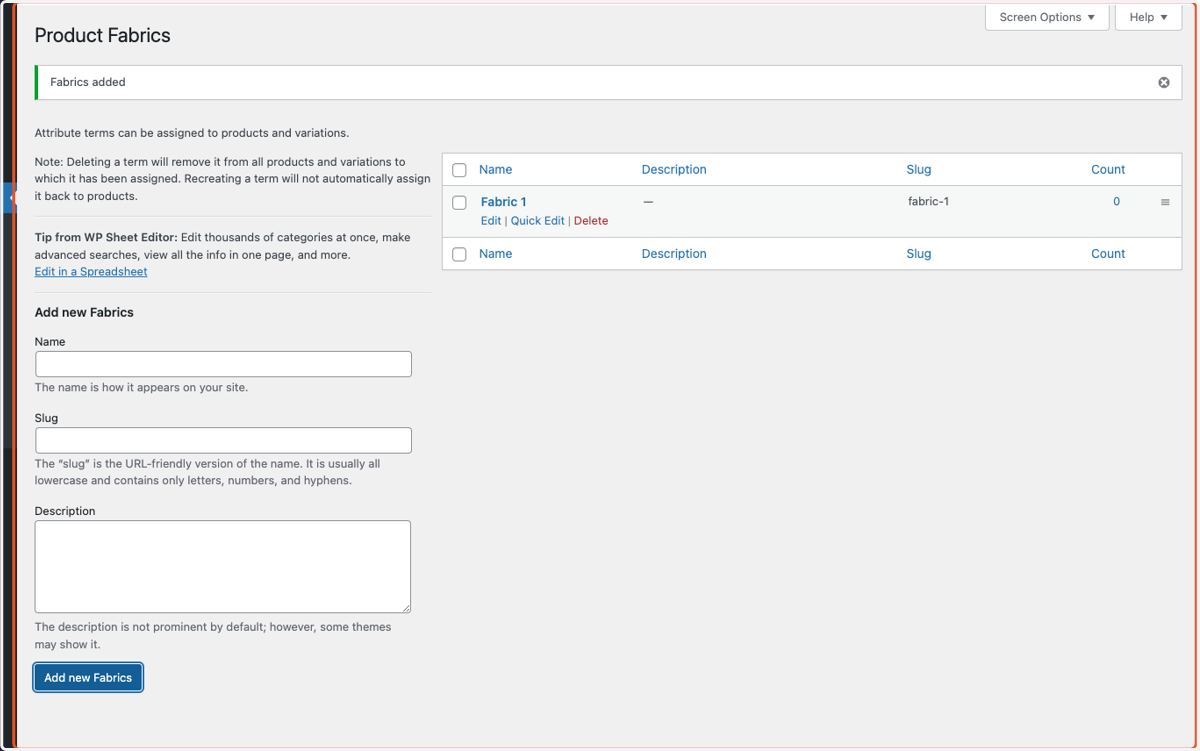Screen dimensions: 1200x751
Task: Sort by Slug in table footer
Action: click(918, 253)
